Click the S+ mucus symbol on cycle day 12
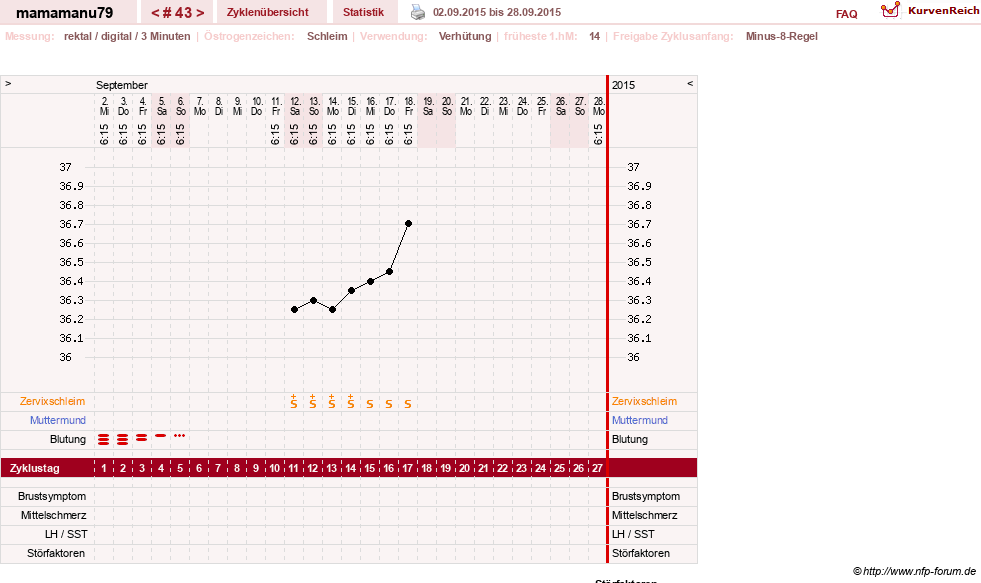This screenshot has width=981, height=583. pos(313,402)
